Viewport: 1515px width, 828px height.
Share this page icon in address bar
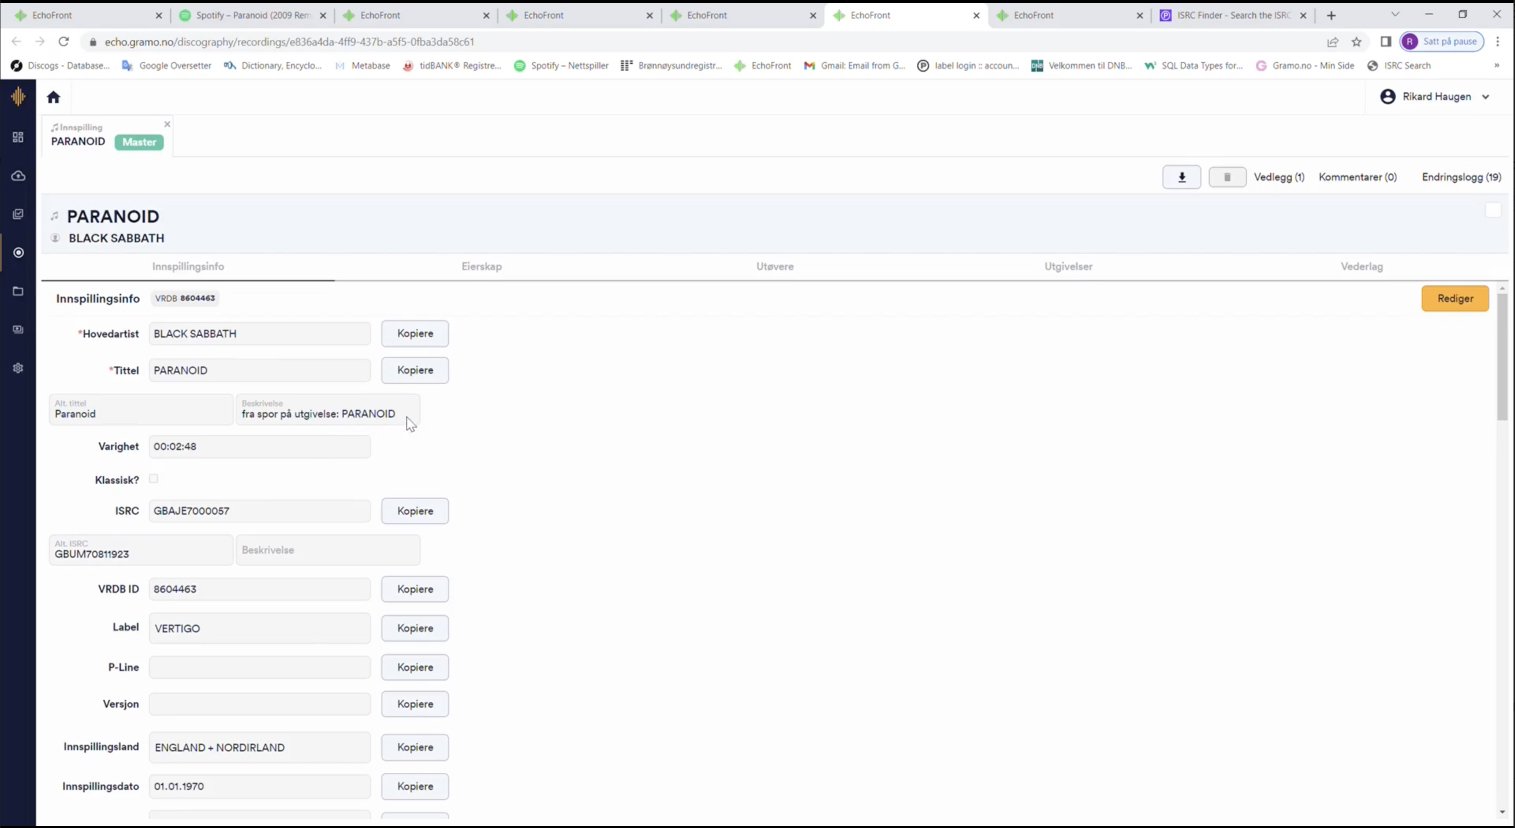1332,42
